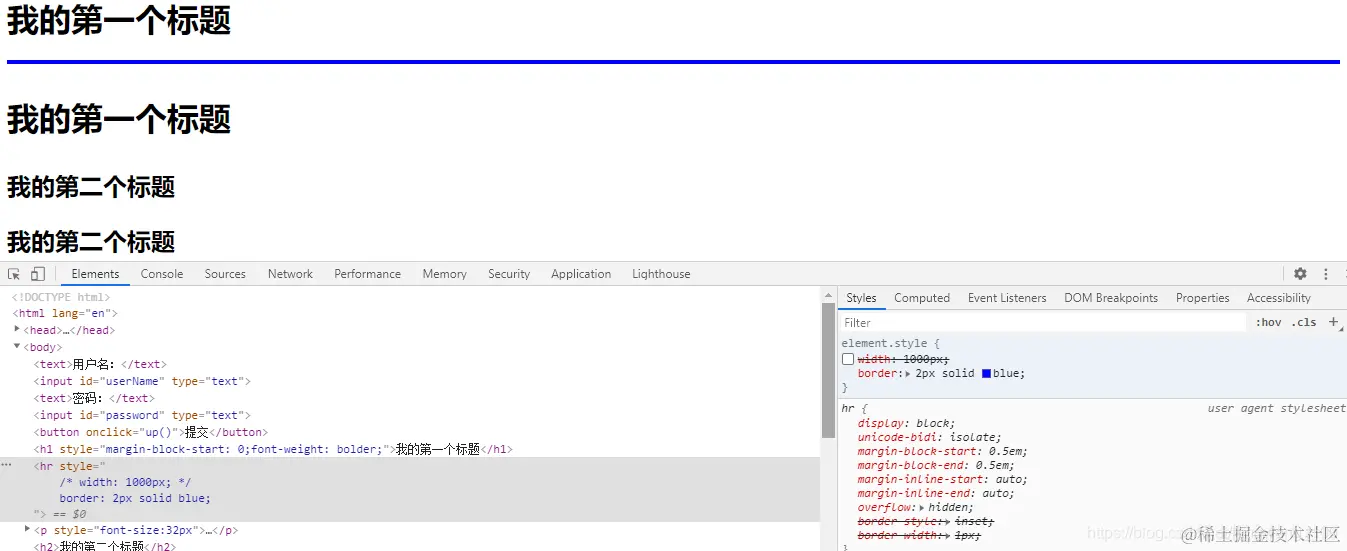Image resolution: width=1347 pixels, height=551 pixels.
Task: Click the display: block declaration
Action: (906, 423)
